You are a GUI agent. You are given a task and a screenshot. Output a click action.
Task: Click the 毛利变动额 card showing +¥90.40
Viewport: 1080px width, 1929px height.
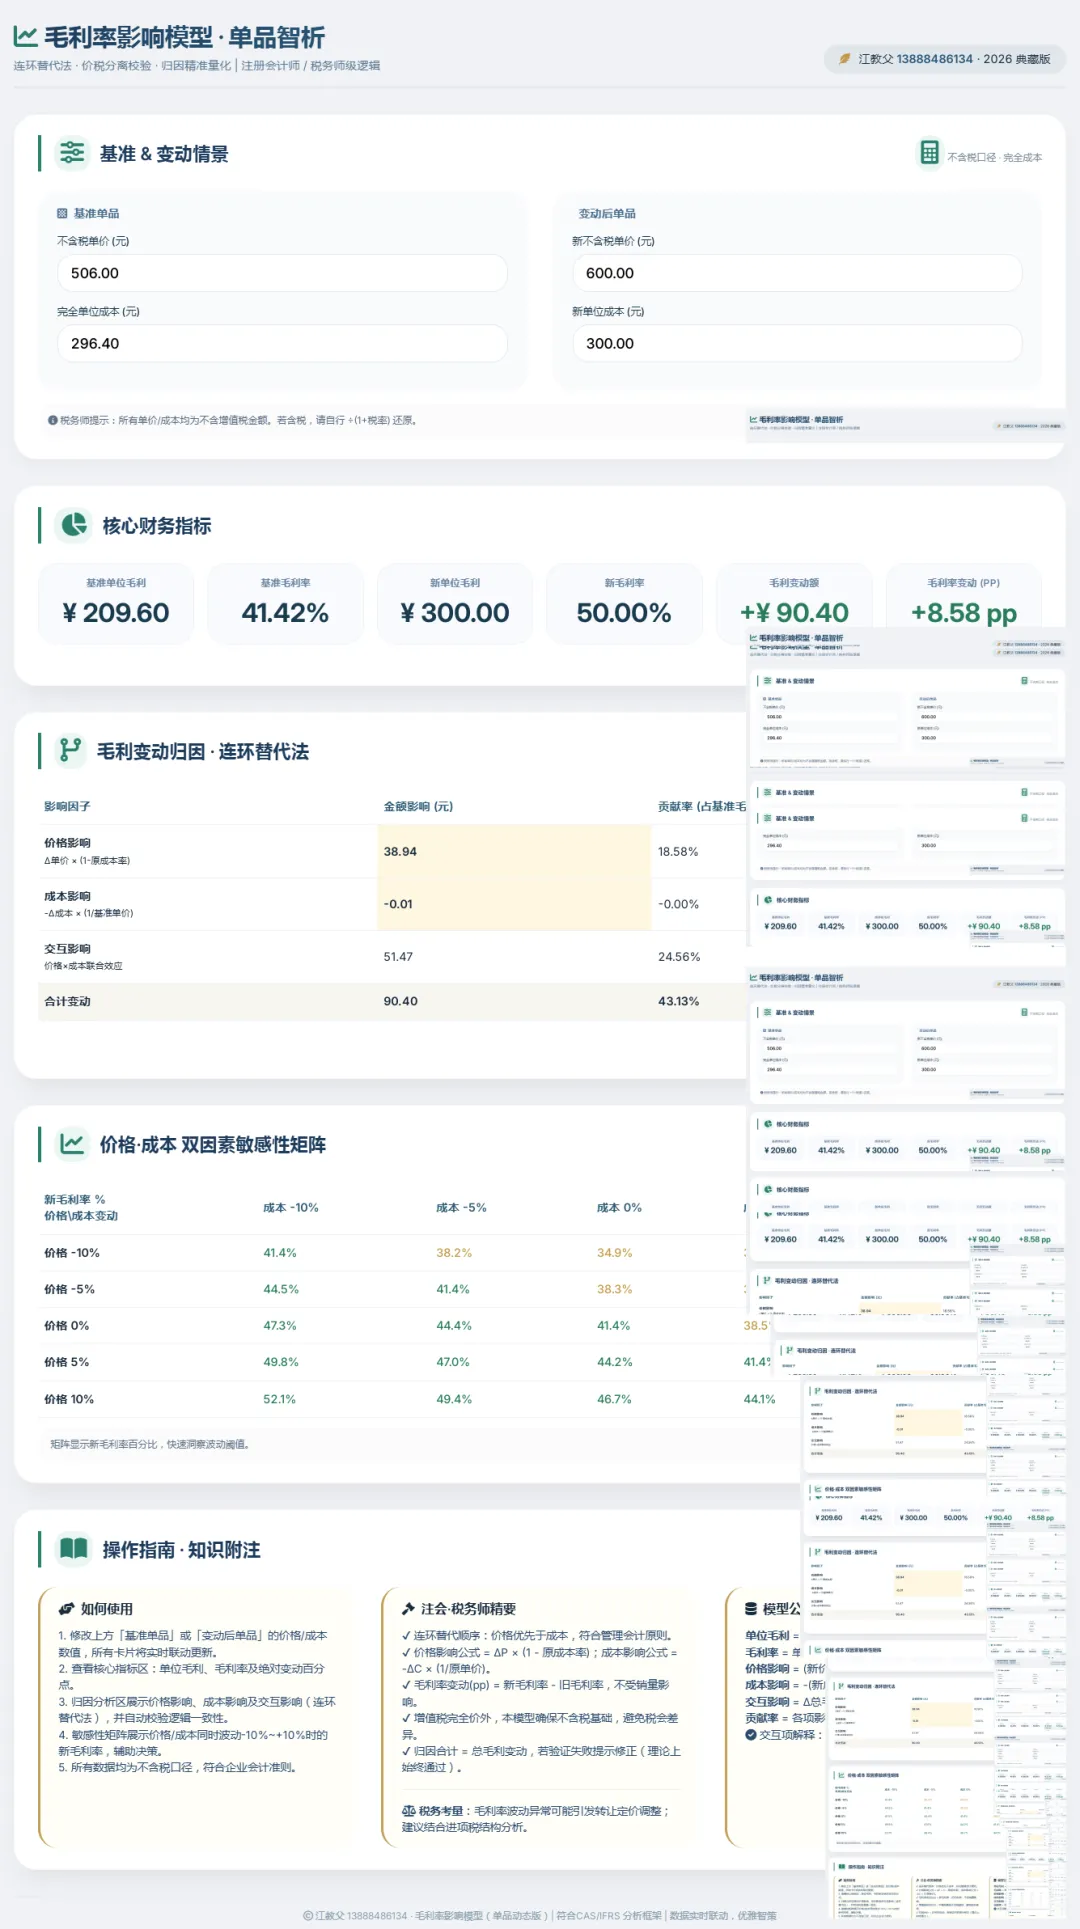[x=794, y=603]
